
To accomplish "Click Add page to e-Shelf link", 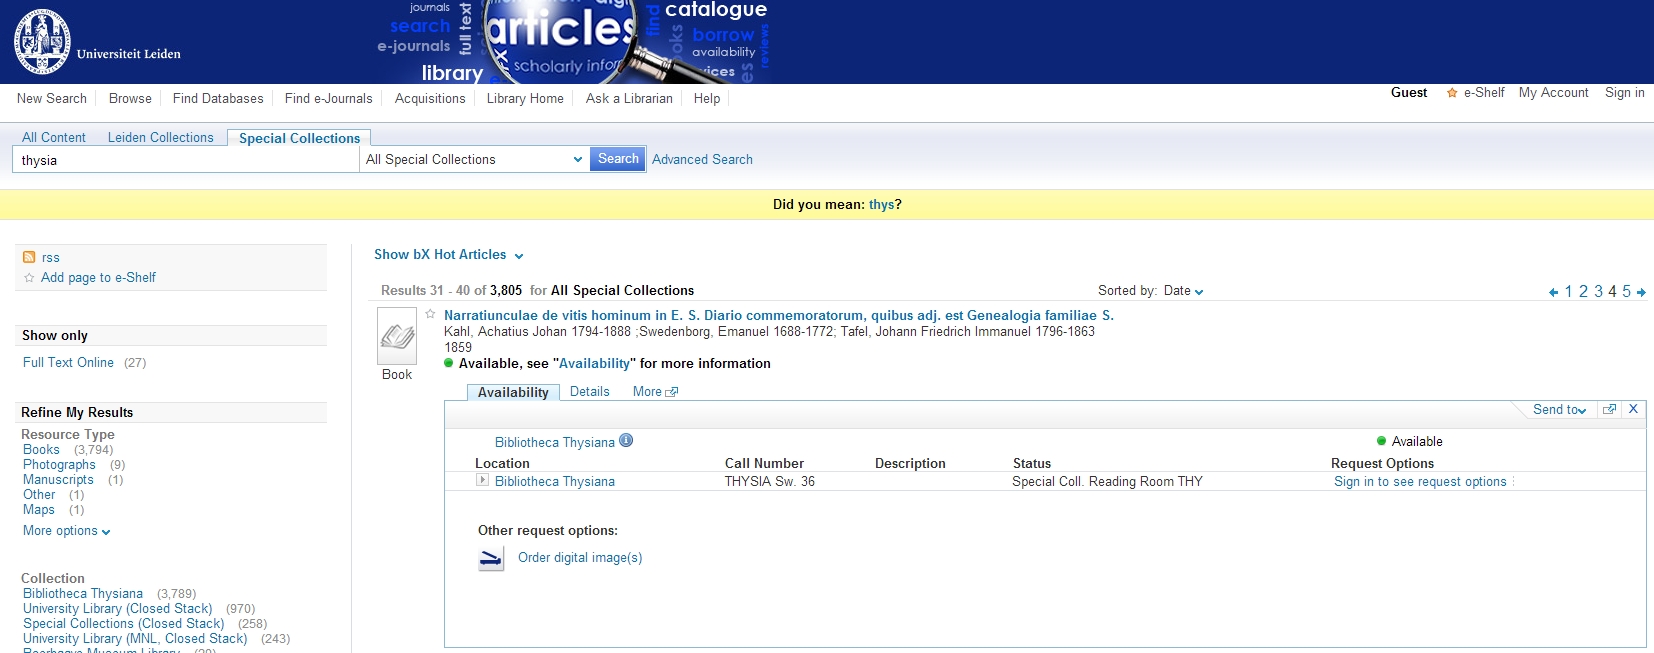I will [x=98, y=277].
